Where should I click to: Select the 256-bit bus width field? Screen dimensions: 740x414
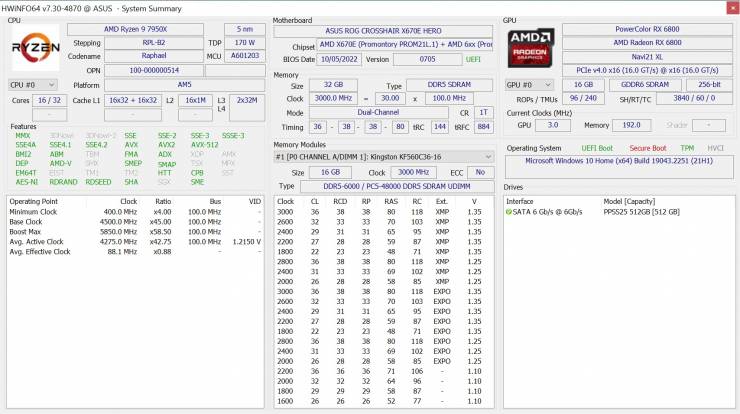click(709, 85)
